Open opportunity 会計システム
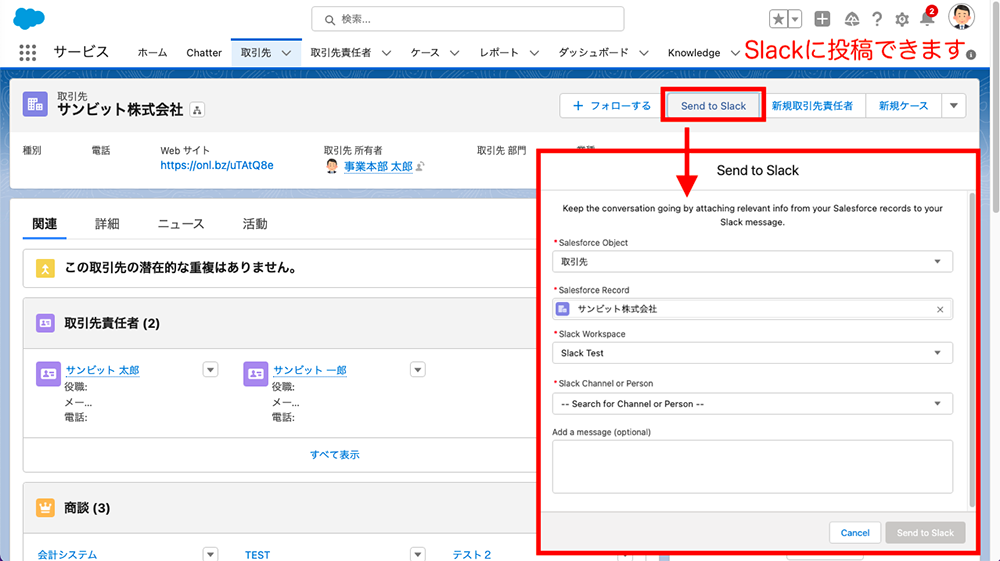Screen dimensions: 1000x561 pyautogui.click(x=68, y=555)
